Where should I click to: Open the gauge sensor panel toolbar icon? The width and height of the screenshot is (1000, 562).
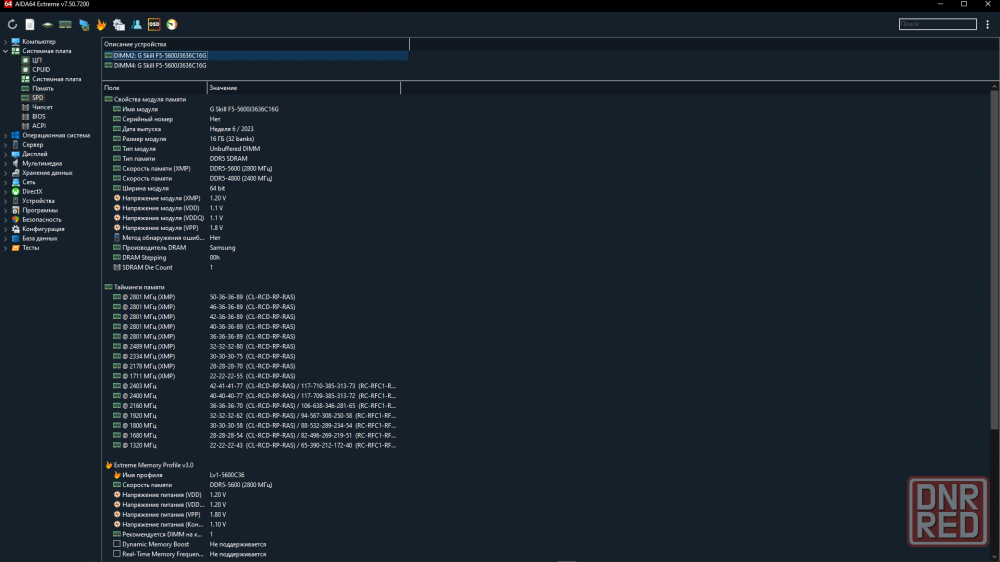172,24
